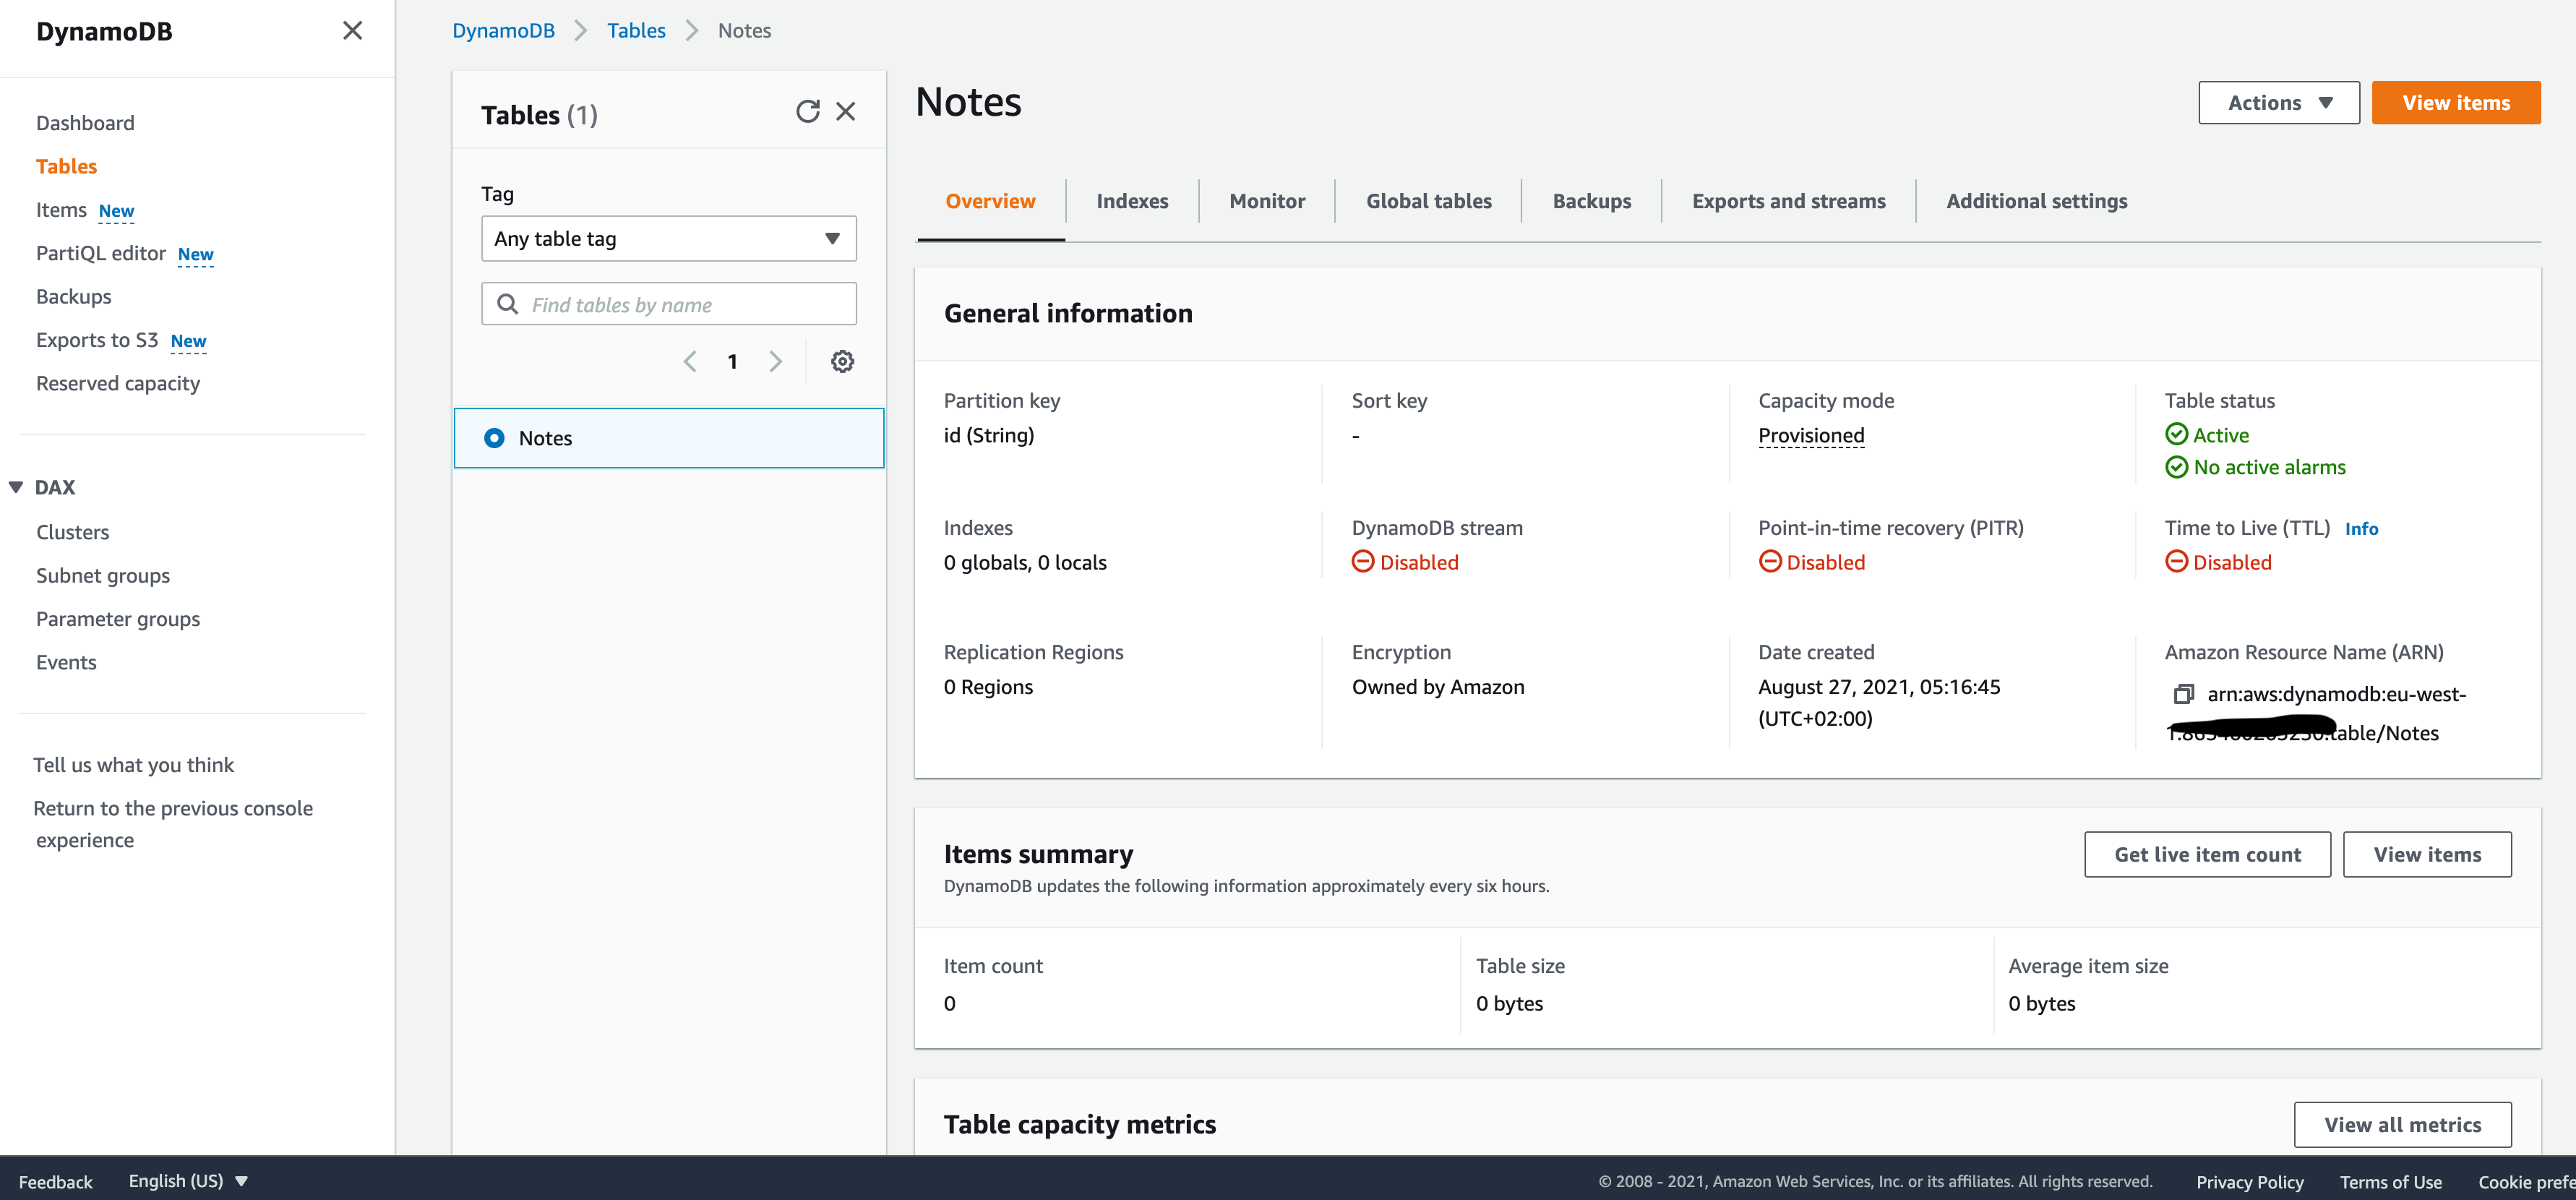Open the table list preferences gear
Viewport: 2576px width, 1200px height.
click(x=843, y=361)
